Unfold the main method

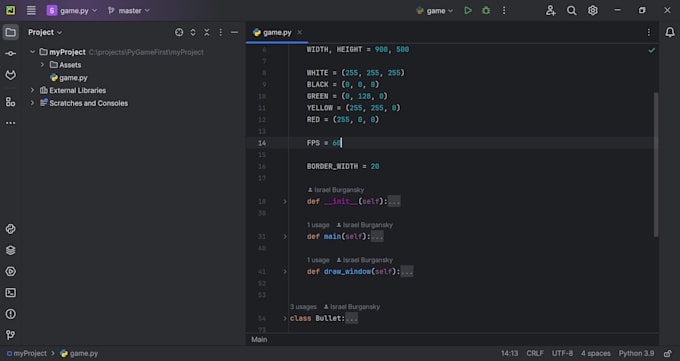click(285, 237)
